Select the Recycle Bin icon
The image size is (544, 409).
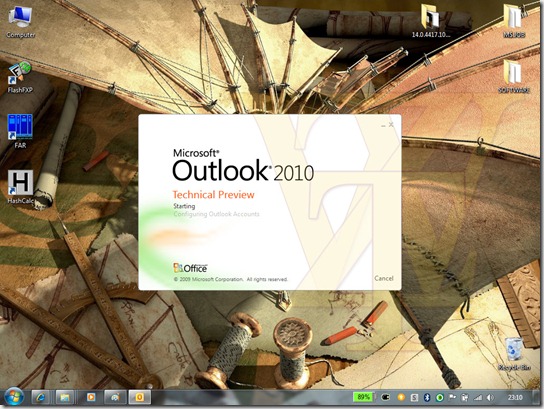514,354
